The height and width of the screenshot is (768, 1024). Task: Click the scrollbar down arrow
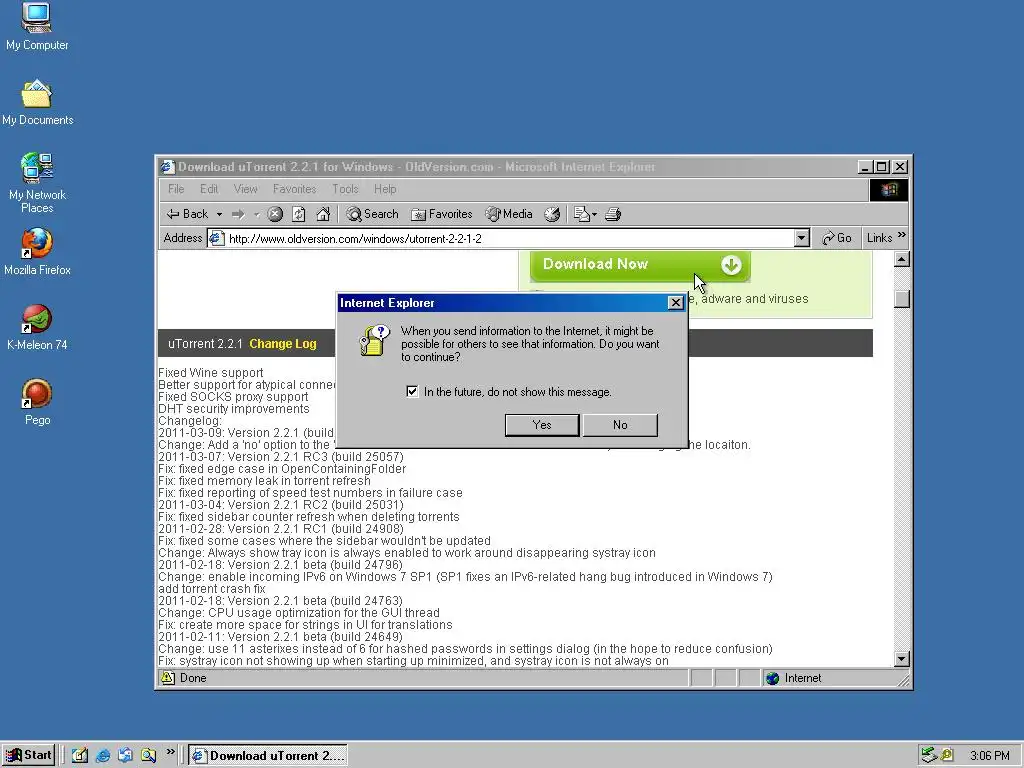coord(902,658)
